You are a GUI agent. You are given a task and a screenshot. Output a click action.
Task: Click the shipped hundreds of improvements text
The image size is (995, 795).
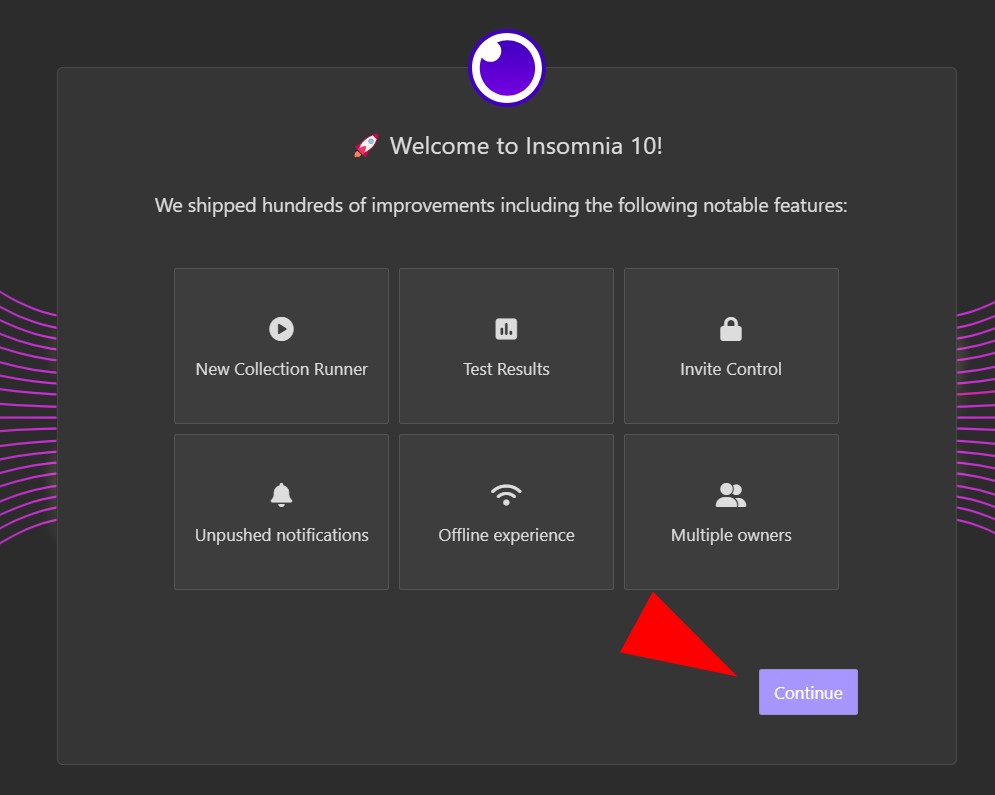click(501, 206)
